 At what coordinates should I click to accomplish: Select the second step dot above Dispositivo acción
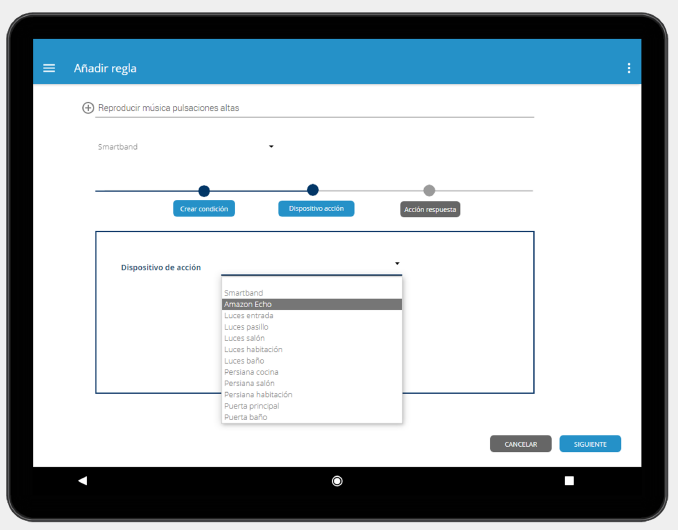click(313, 190)
